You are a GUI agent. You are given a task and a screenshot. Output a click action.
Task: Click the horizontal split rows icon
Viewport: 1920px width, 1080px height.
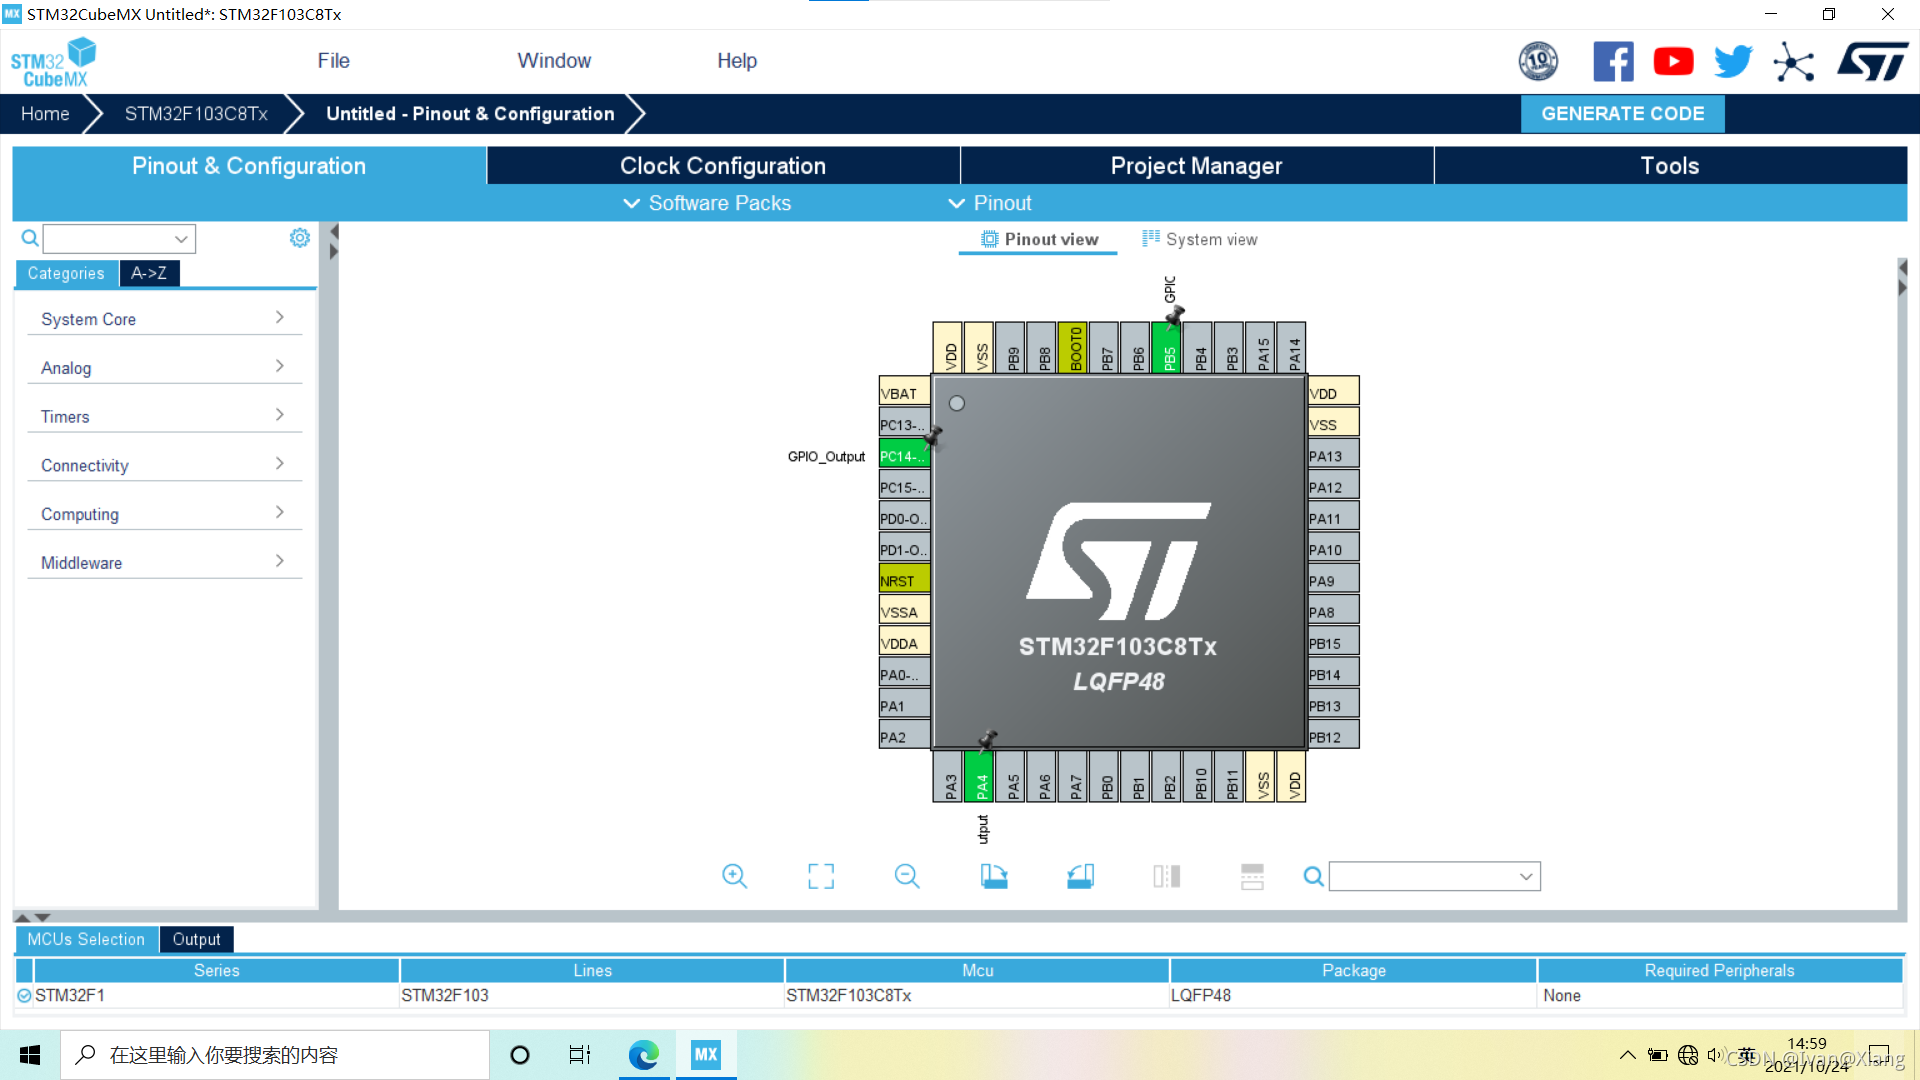(x=1252, y=877)
